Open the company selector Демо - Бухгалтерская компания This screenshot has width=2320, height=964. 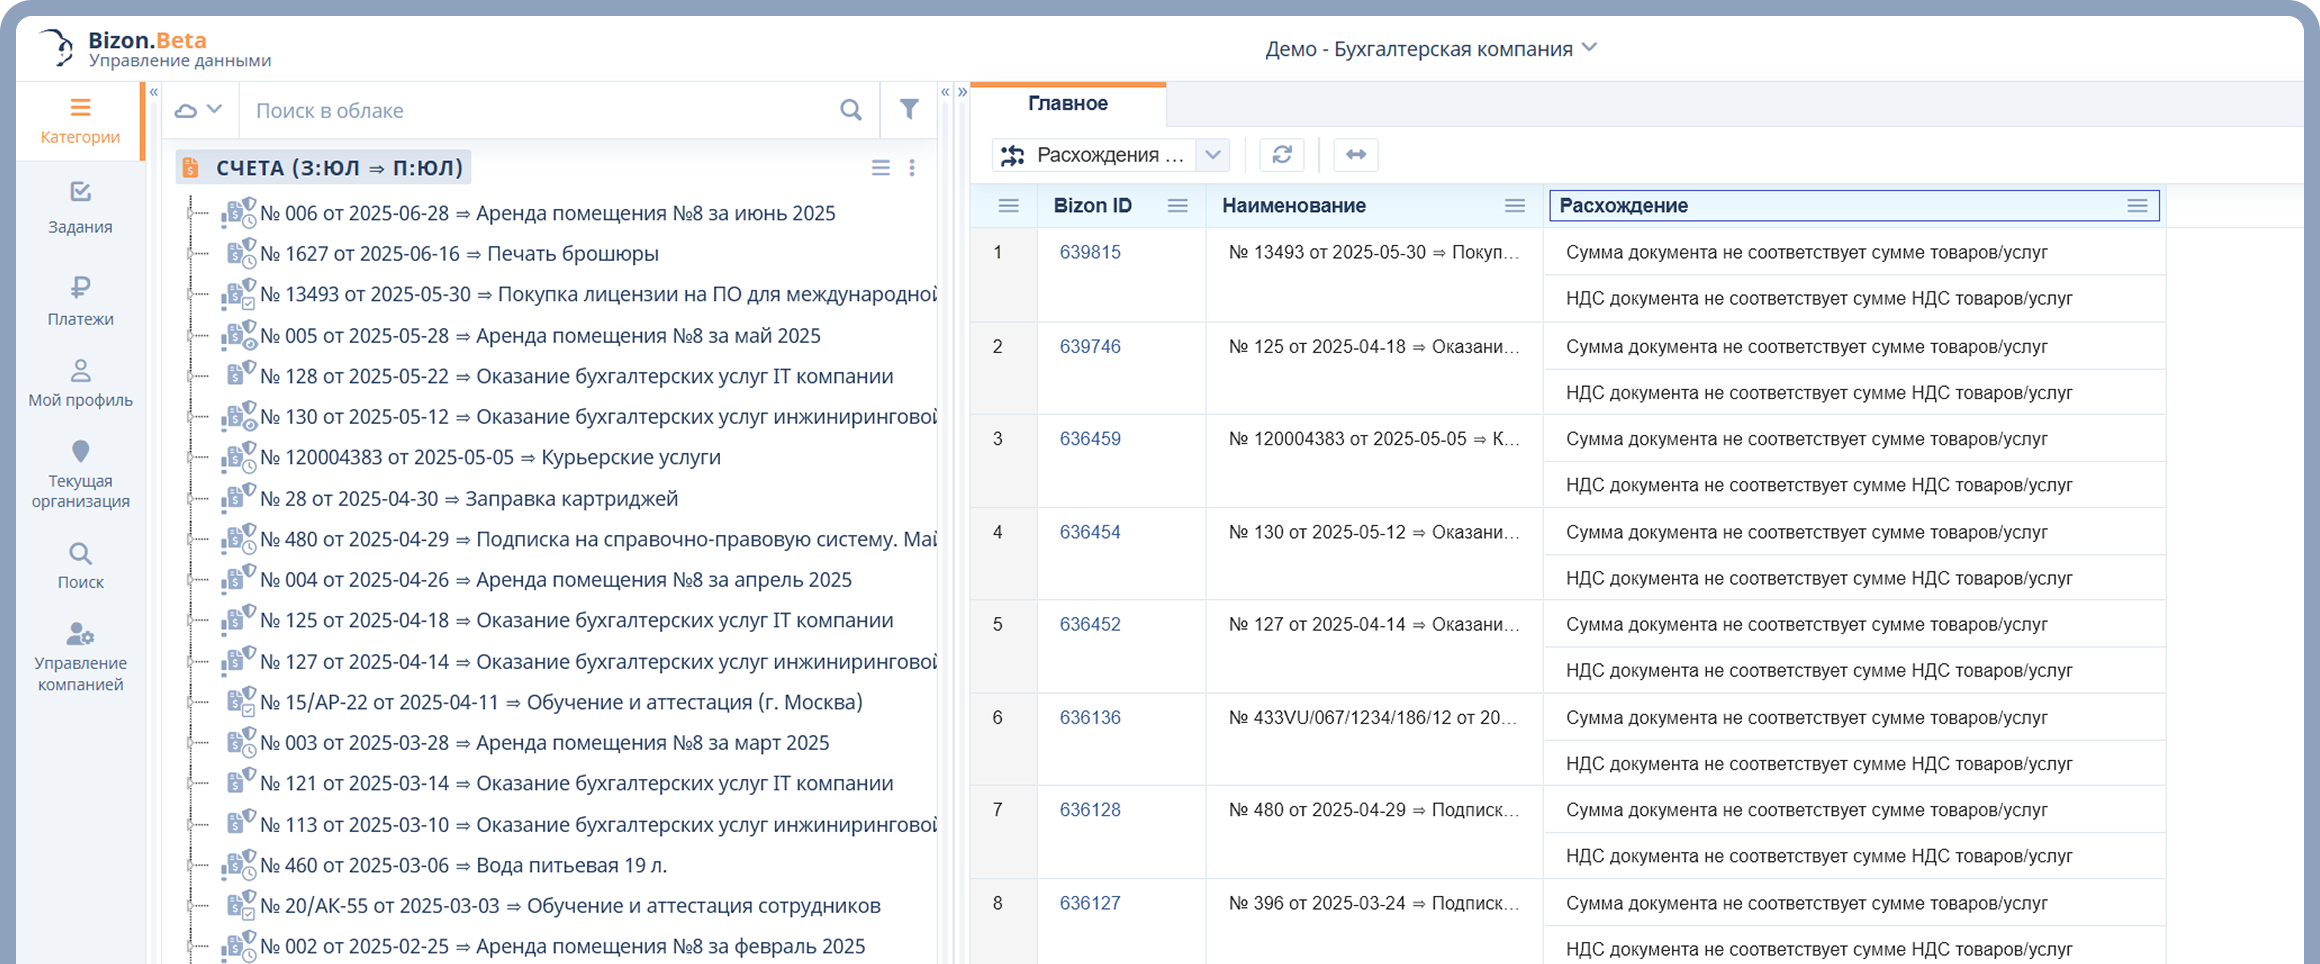click(1430, 49)
